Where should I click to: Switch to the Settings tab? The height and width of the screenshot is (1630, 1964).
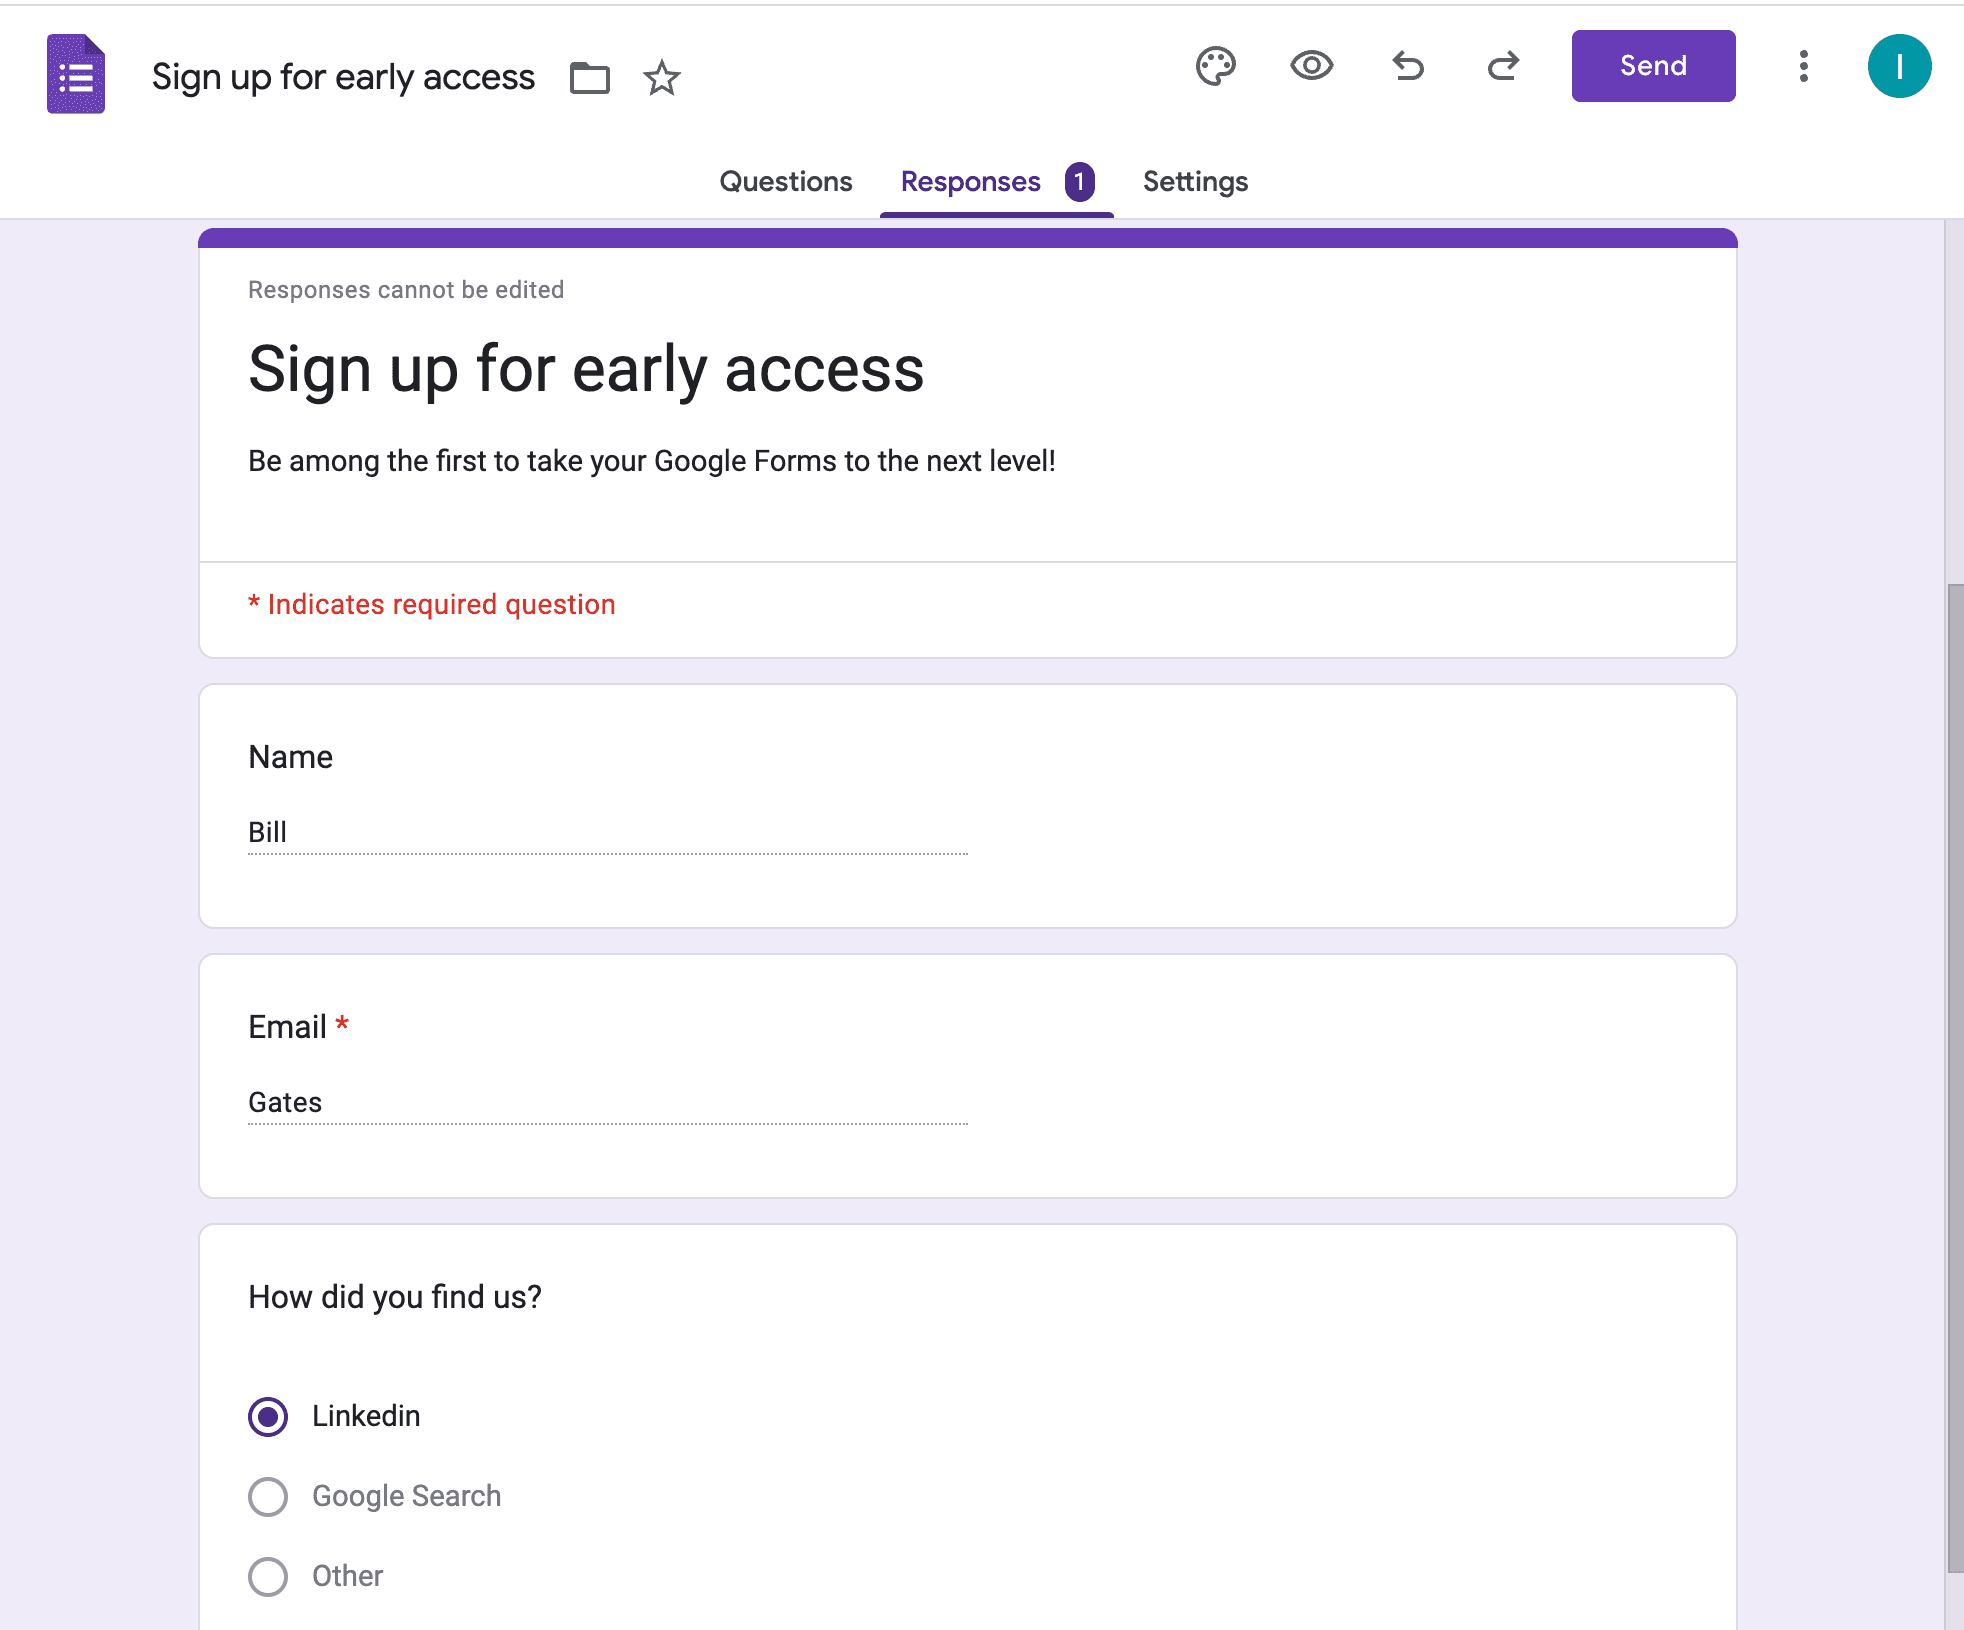pos(1195,182)
